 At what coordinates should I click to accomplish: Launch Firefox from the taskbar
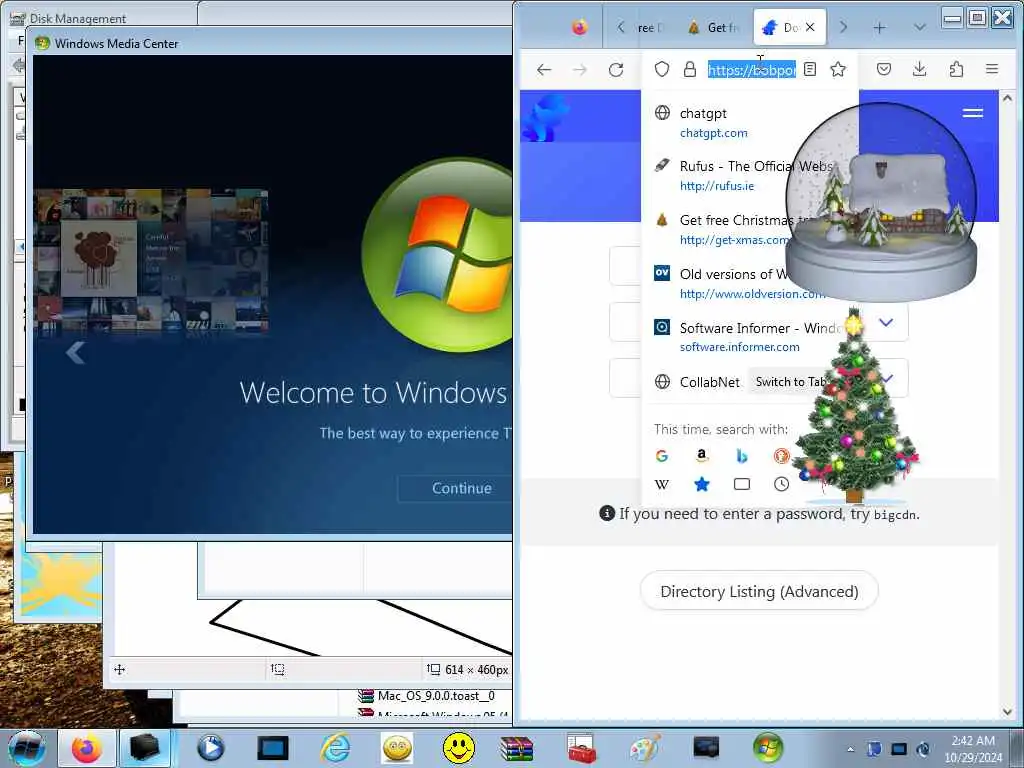pos(87,748)
